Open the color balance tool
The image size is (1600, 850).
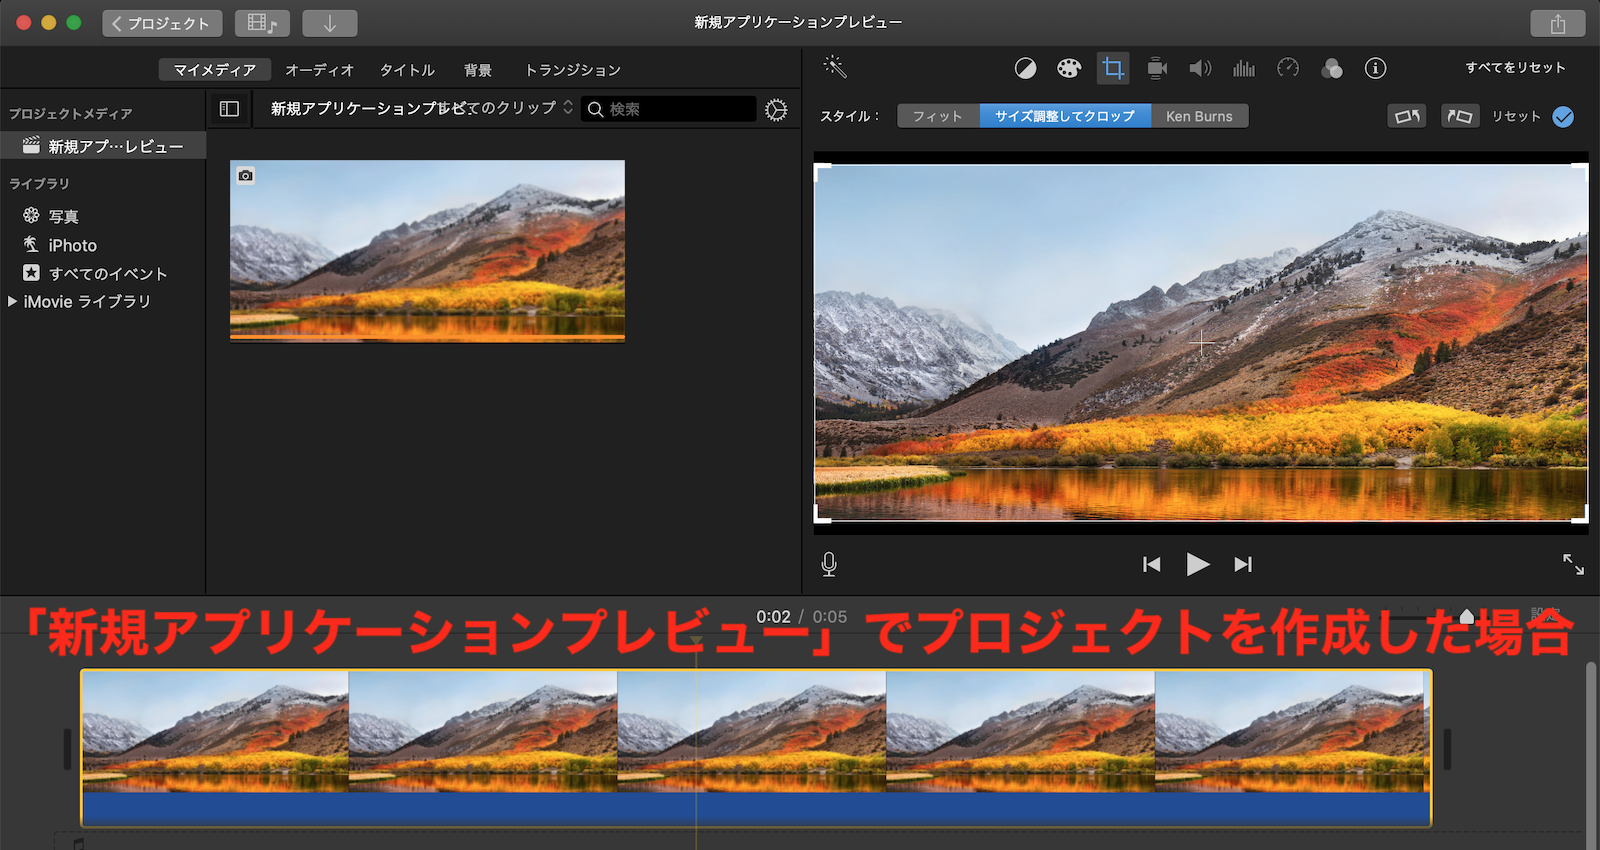(x=1025, y=68)
